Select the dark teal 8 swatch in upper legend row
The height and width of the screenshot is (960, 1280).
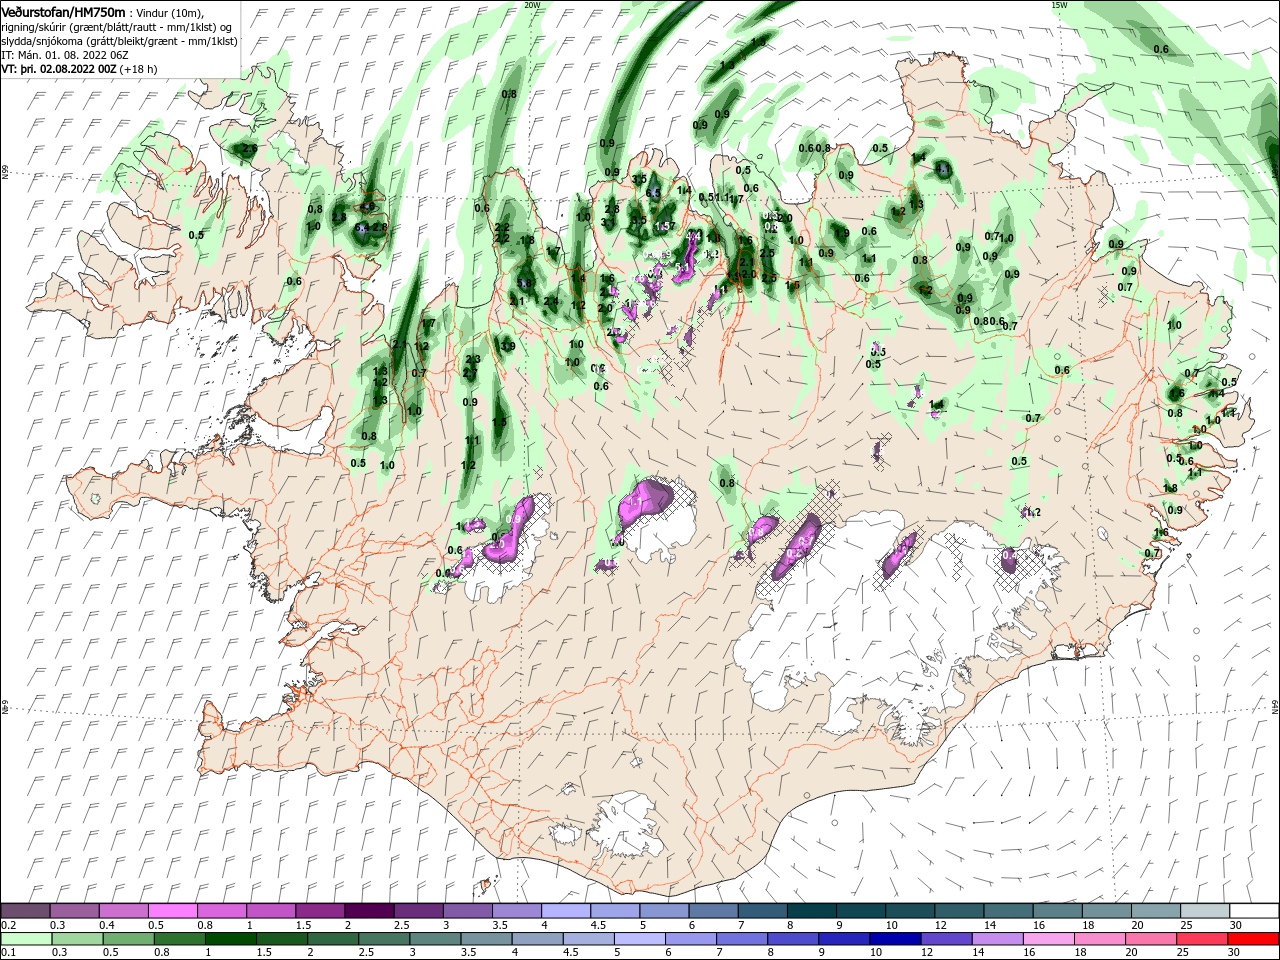click(811, 911)
